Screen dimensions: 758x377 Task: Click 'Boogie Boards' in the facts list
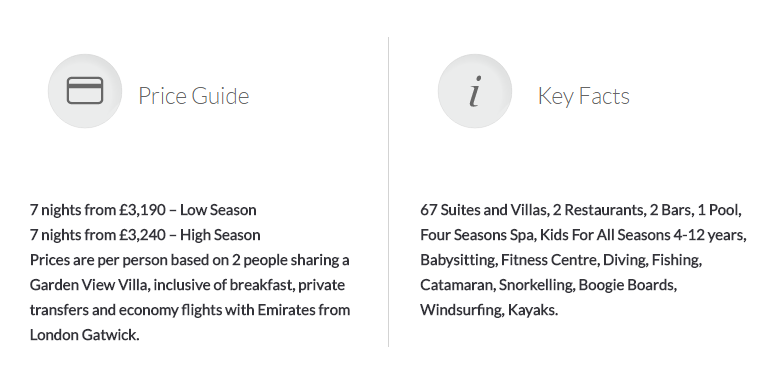coord(627,285)
